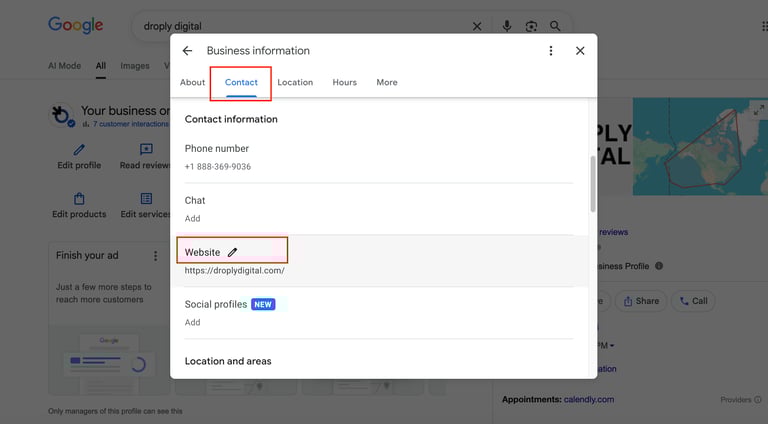768x424 pixels.
Task: Open Edit products bag icon
Action: (79, 198)
